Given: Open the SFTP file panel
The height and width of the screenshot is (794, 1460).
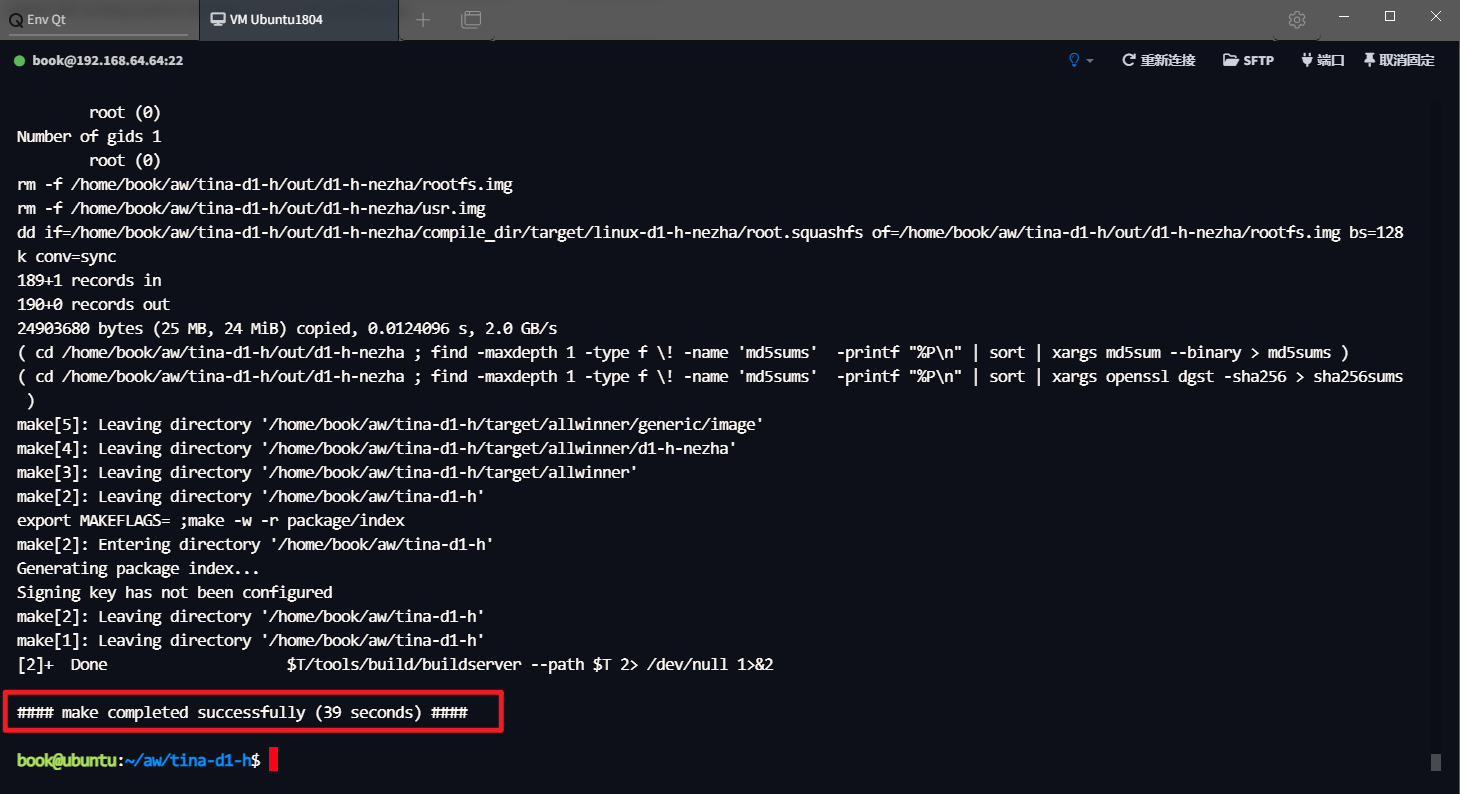Looking at the screenshot, I should pyautogui.click(x=1248, y=60).
